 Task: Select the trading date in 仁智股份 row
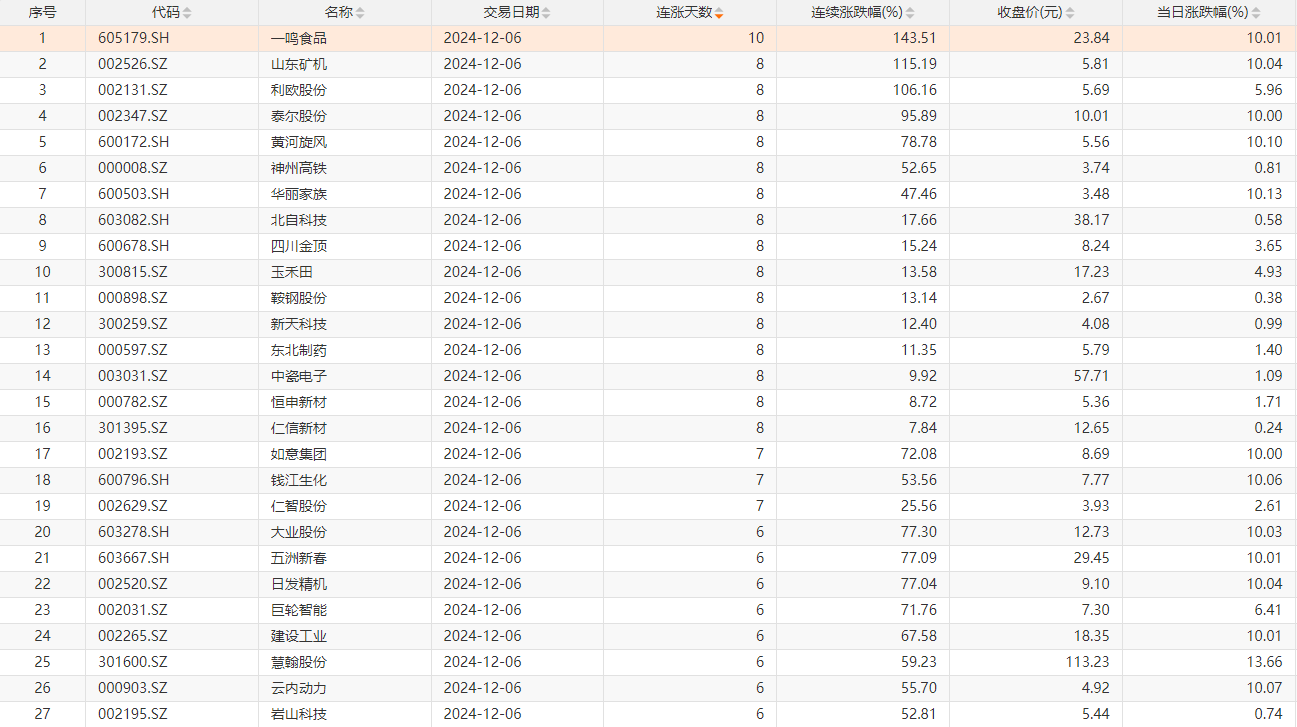[x=483, y=507]
